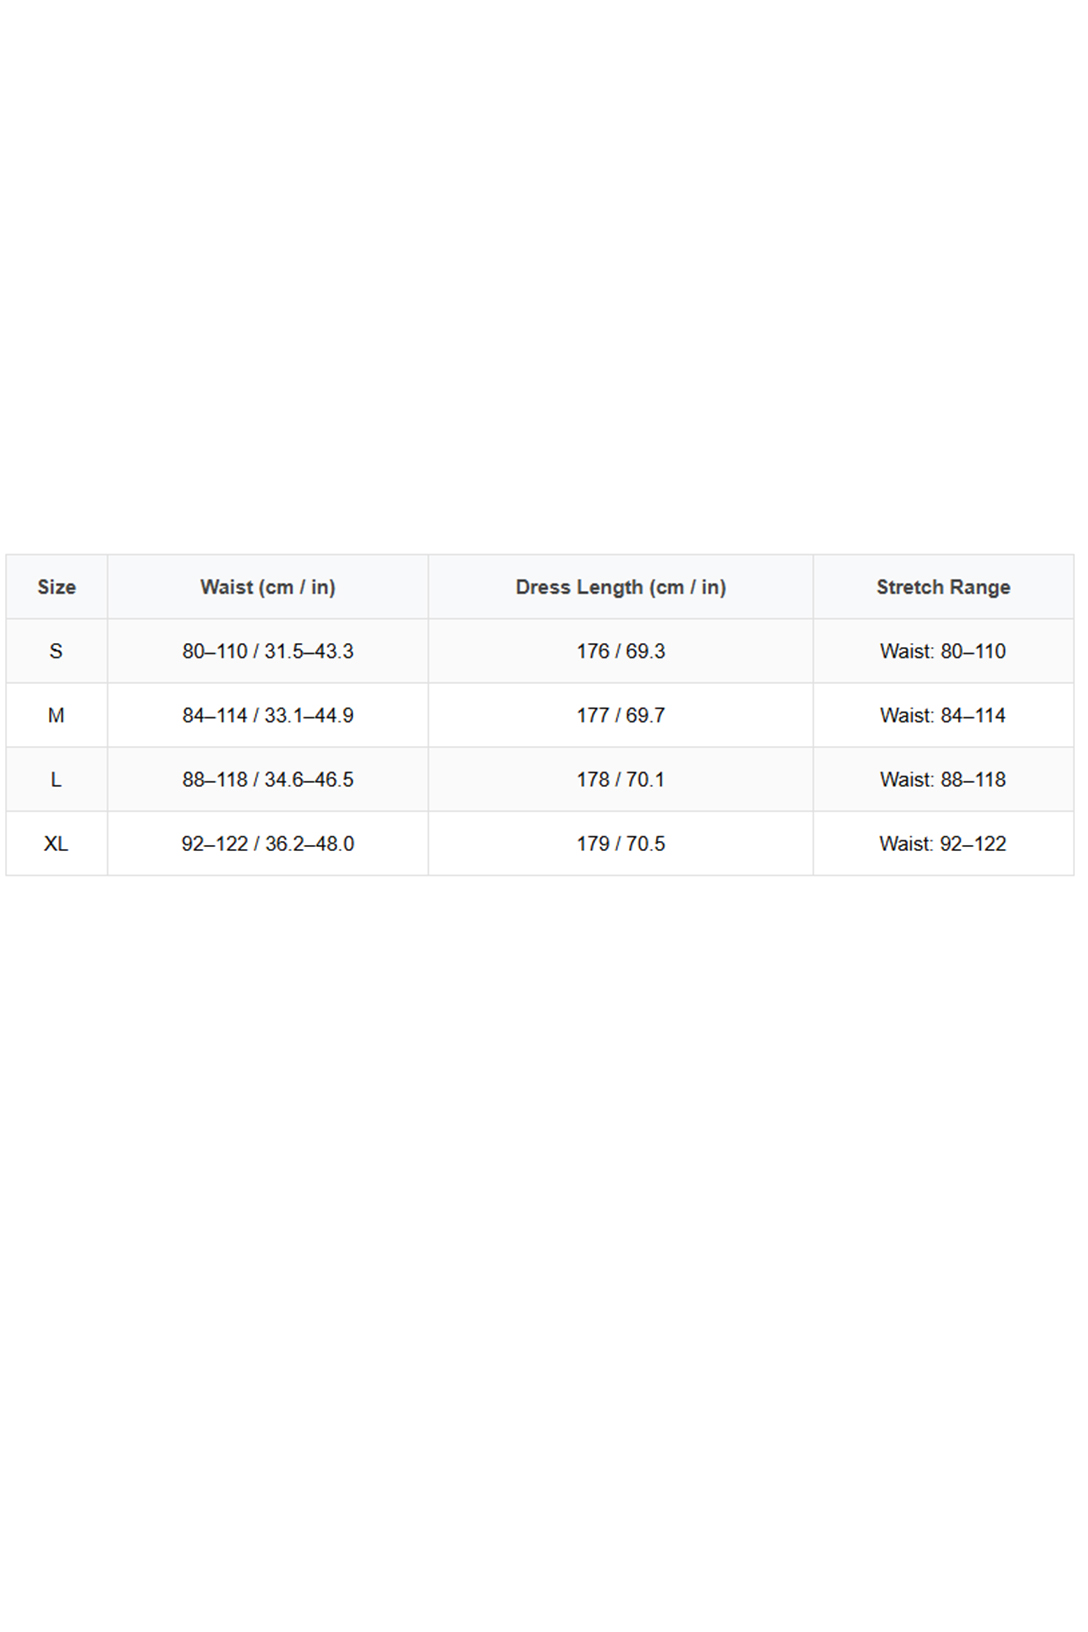
Task: Click the Dress Length (cm / in) header
Action: tap(621, 587)
